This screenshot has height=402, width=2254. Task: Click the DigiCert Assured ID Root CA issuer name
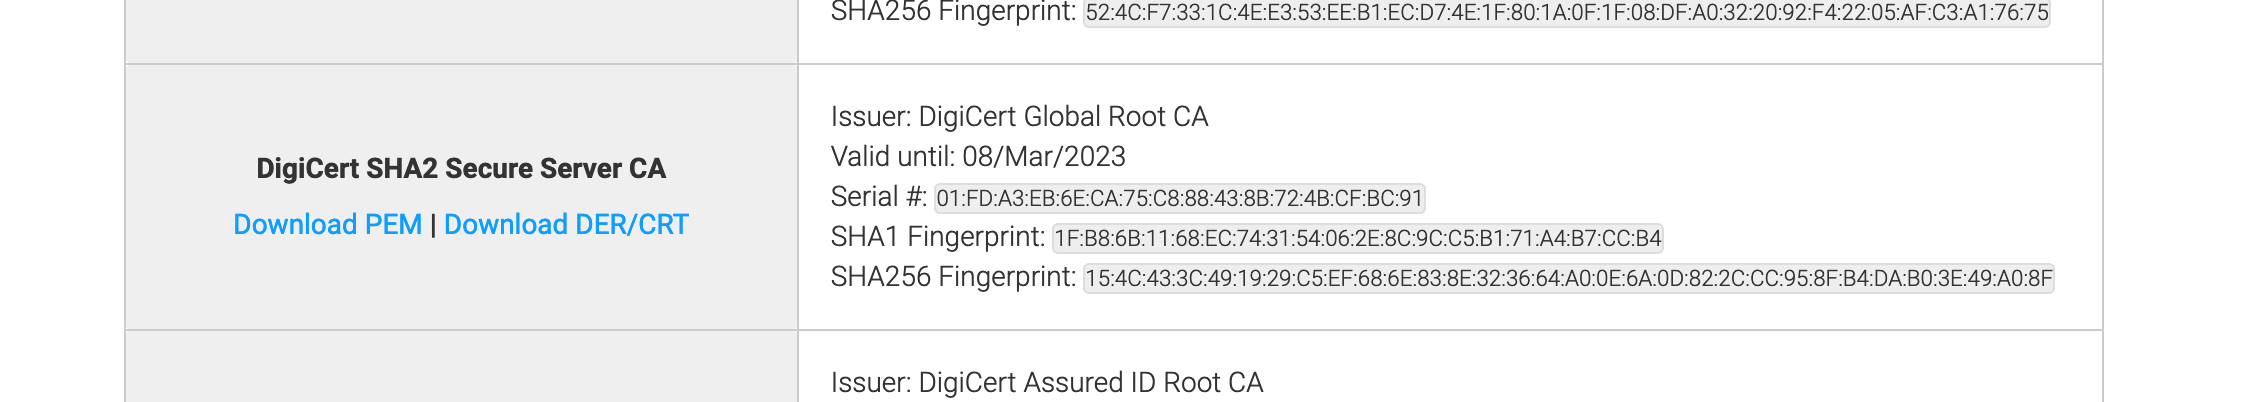(x=1091, y=383)
